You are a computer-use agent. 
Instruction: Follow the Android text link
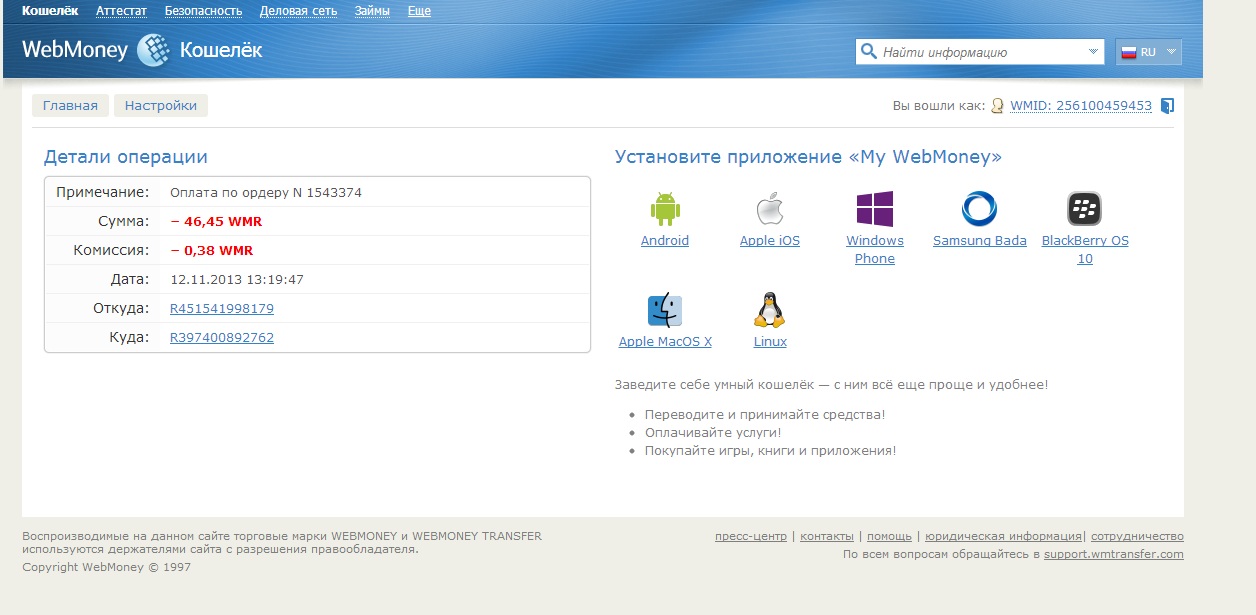tap(665, 240)
